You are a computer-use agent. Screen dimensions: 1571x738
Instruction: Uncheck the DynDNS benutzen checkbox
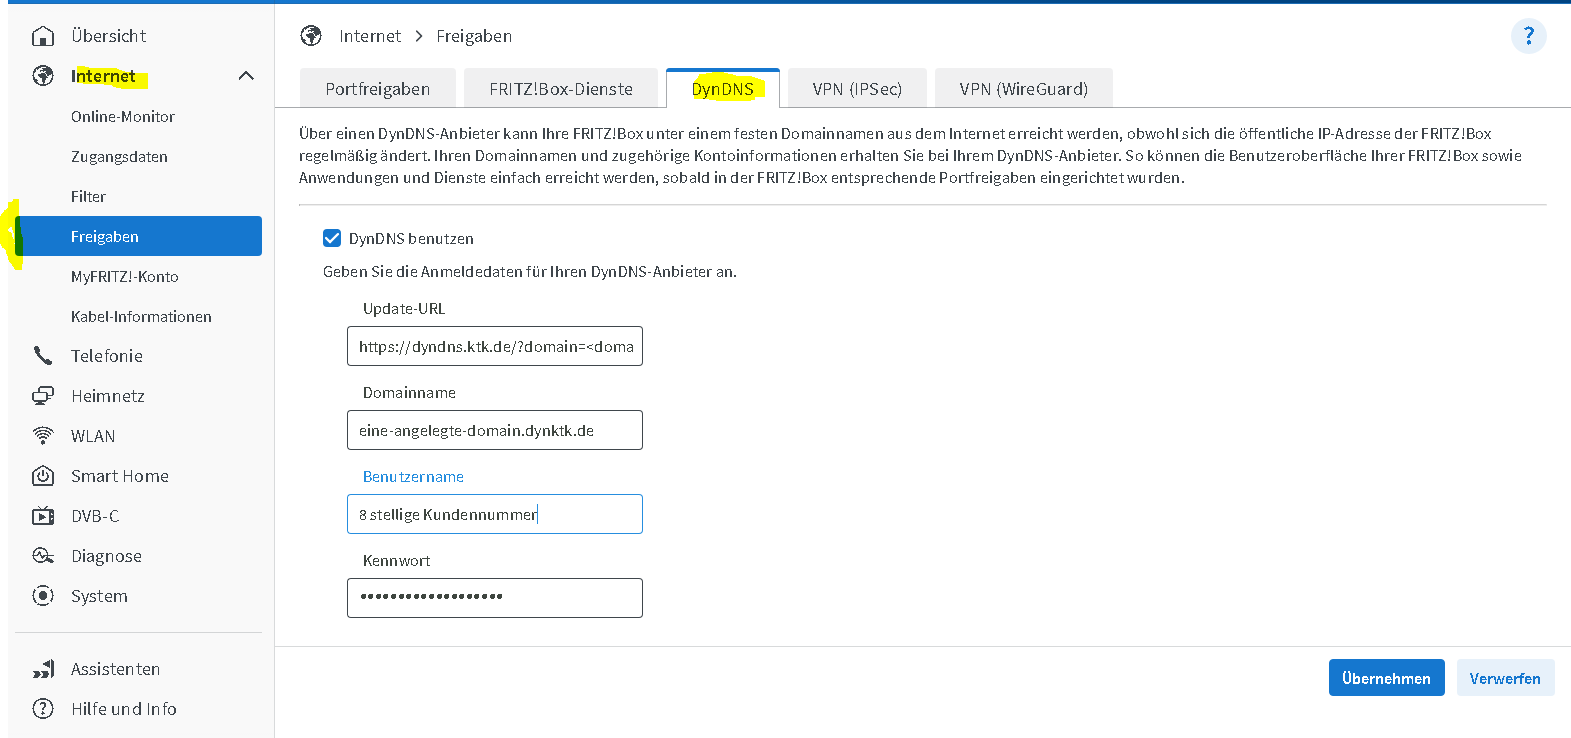[332, 238]
